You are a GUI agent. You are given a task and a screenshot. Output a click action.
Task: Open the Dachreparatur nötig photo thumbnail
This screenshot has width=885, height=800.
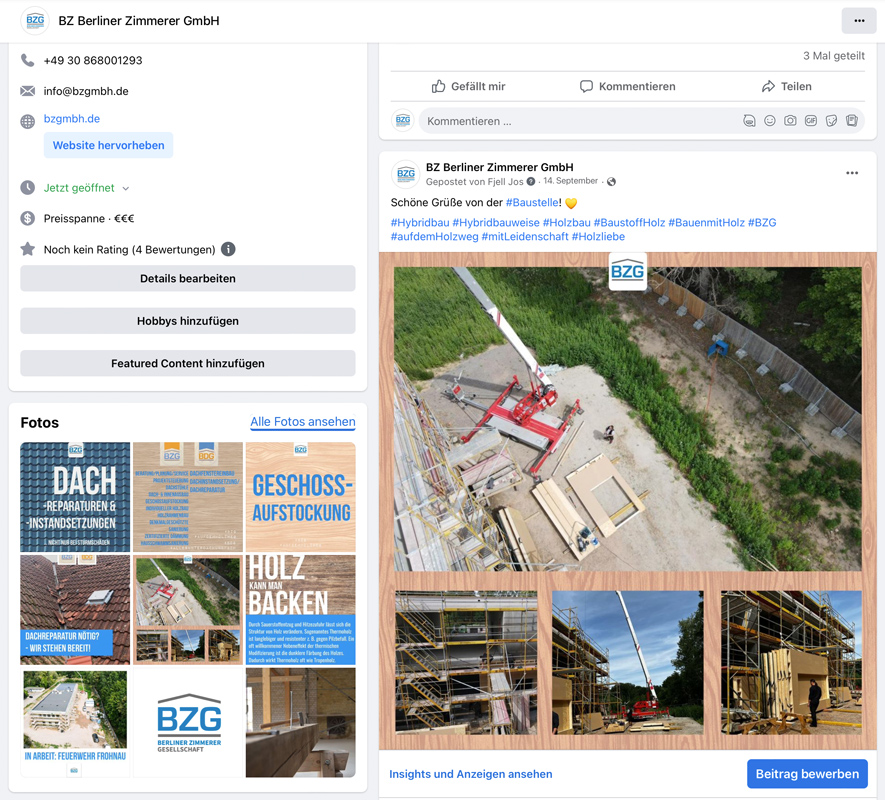pyautogui.click(x=75, y=610)
